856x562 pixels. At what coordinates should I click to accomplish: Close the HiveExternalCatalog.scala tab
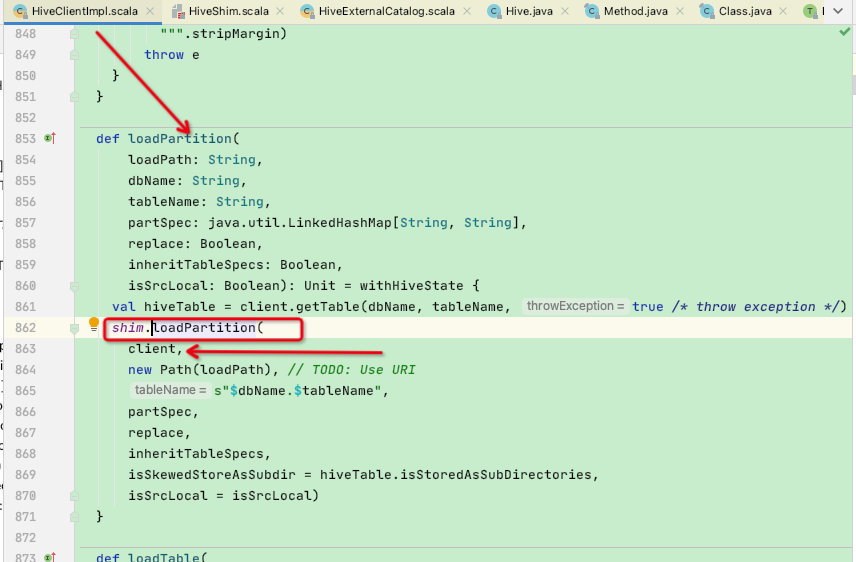point(467,11)
